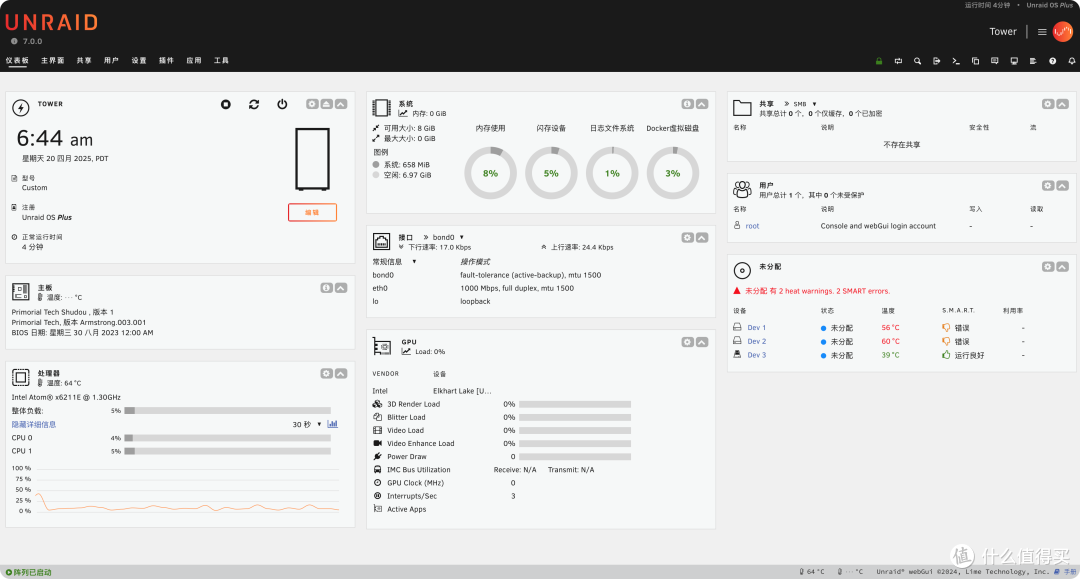
Task: Open the web terminal icon
Action: click(x=956, y=61)
